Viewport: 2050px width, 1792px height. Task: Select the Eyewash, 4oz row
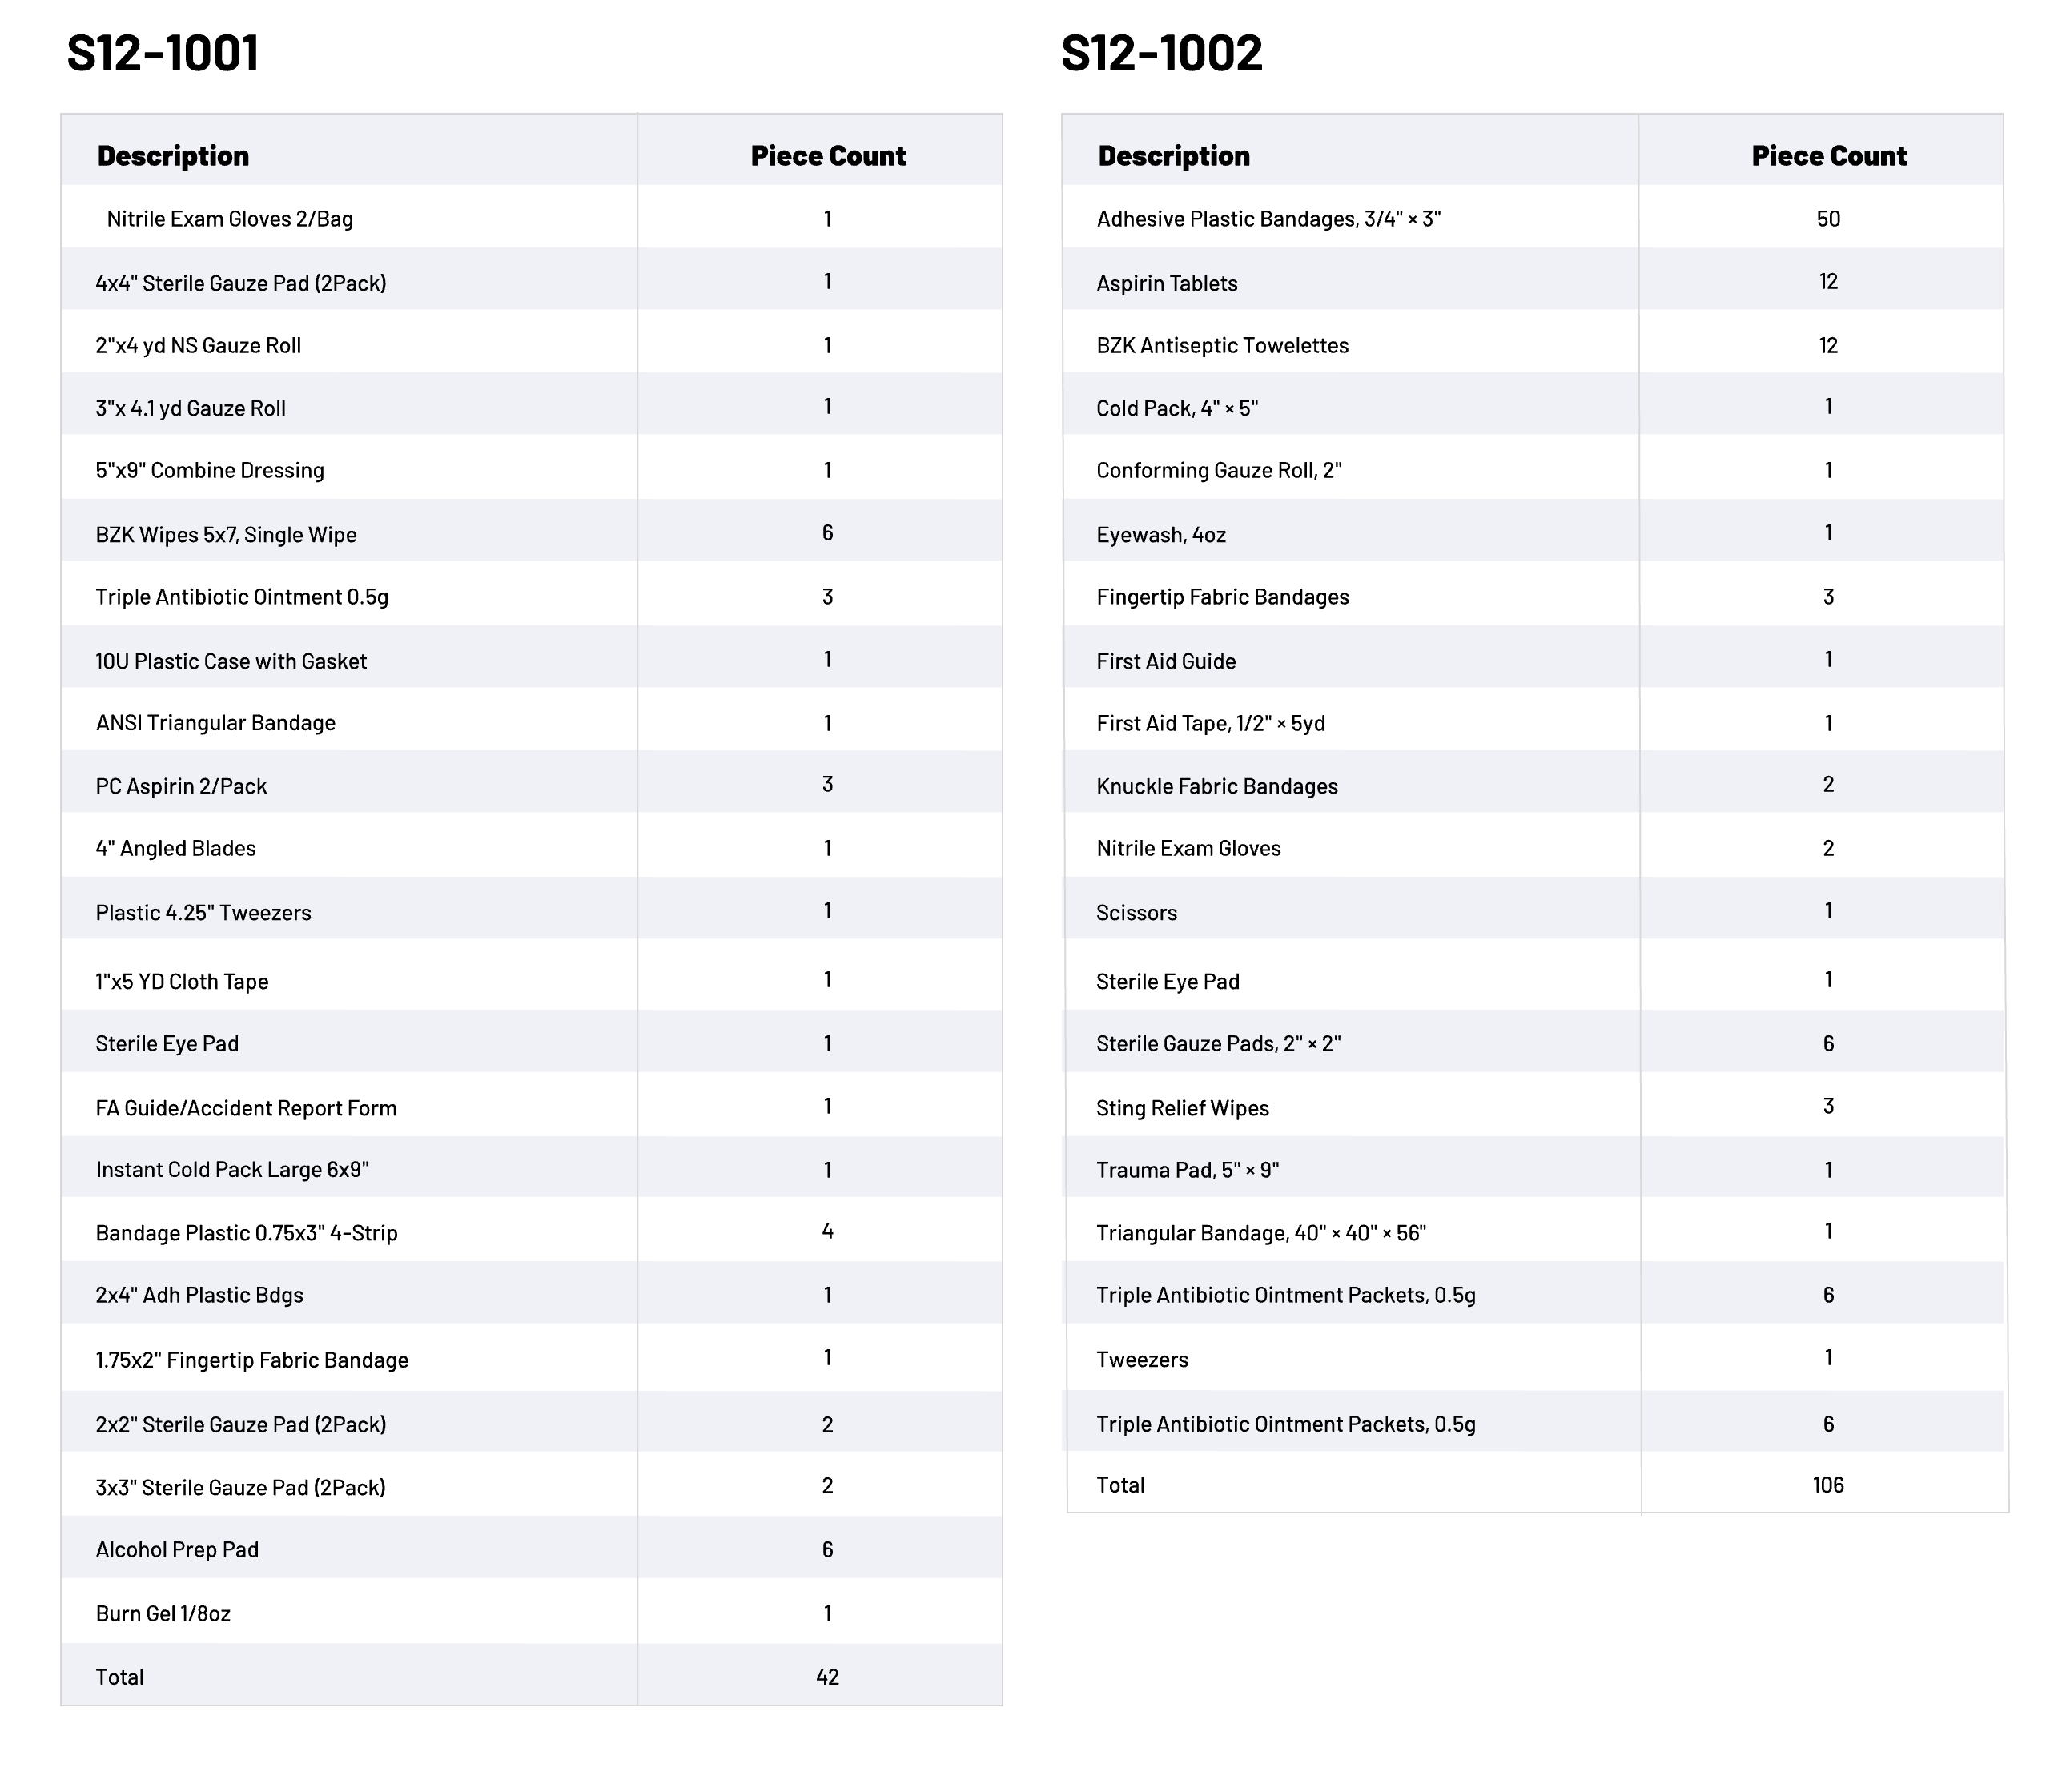pyautogui.click(x=1161, y=535)
